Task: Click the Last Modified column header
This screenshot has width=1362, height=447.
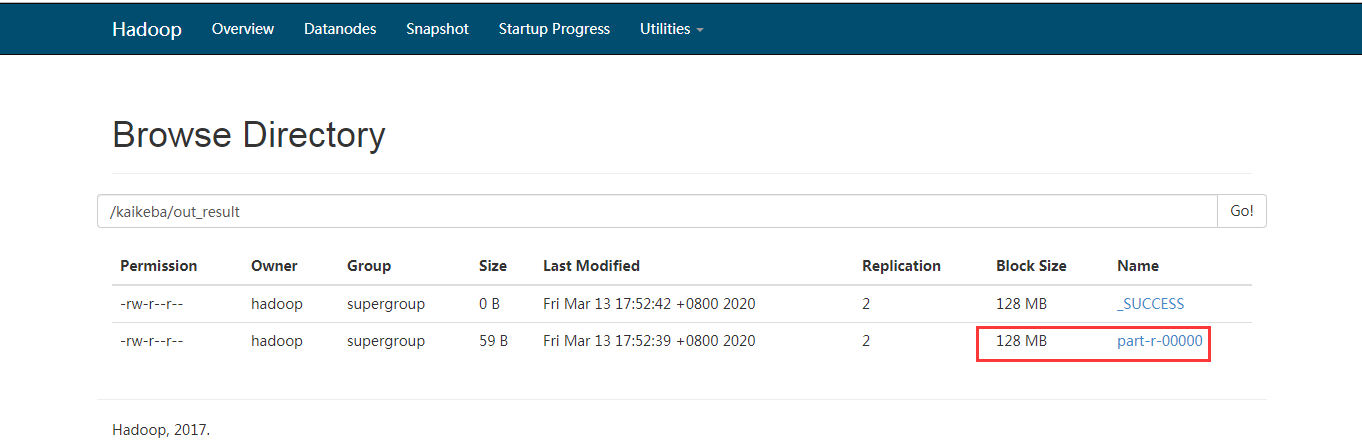Action: (591, 266)
